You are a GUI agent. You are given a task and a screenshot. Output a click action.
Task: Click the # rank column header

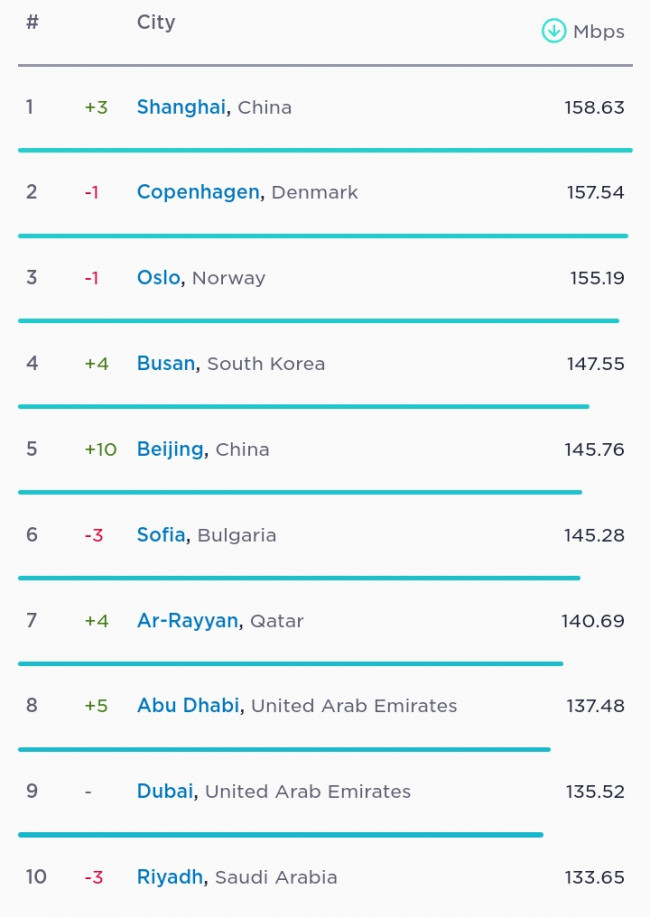[32, 22]
